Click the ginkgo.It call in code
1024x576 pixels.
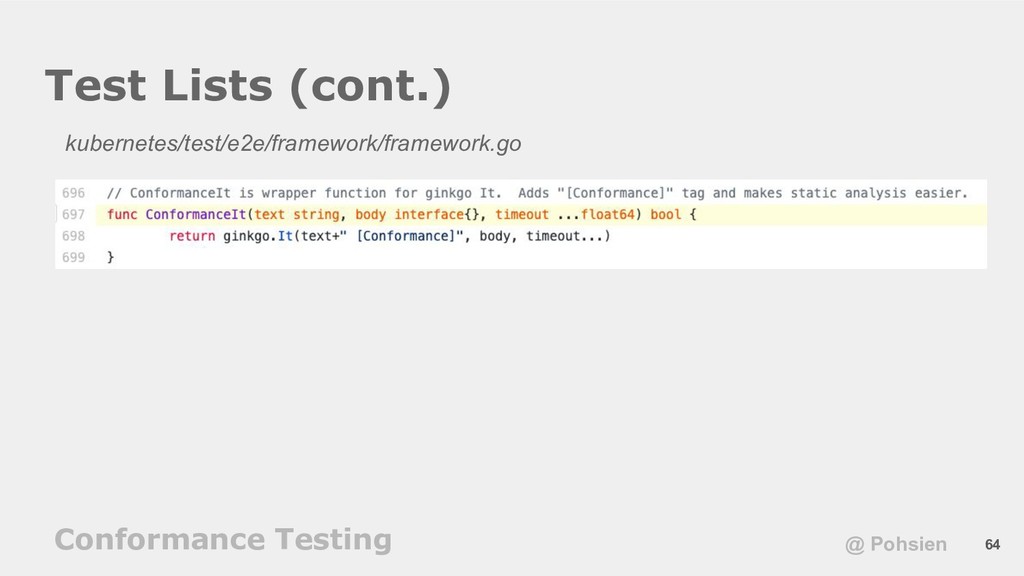coord(258,236)
